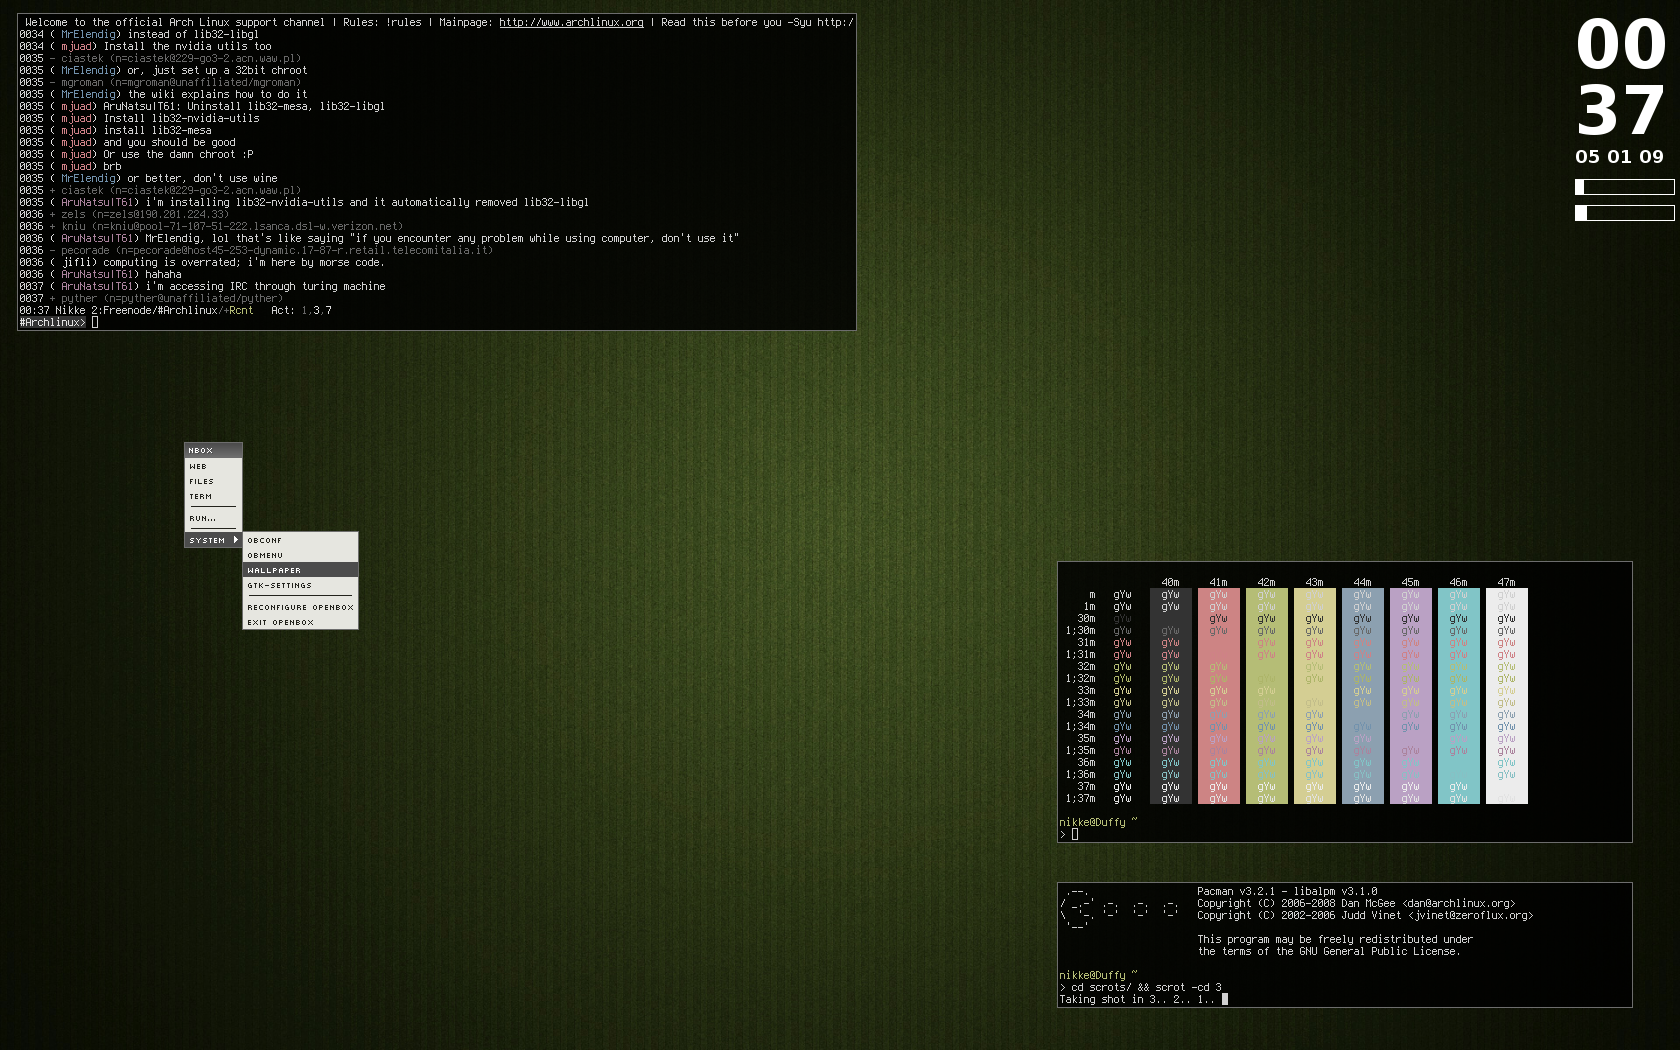
Task: Select Exit Openbox
Action: (300, 622)
